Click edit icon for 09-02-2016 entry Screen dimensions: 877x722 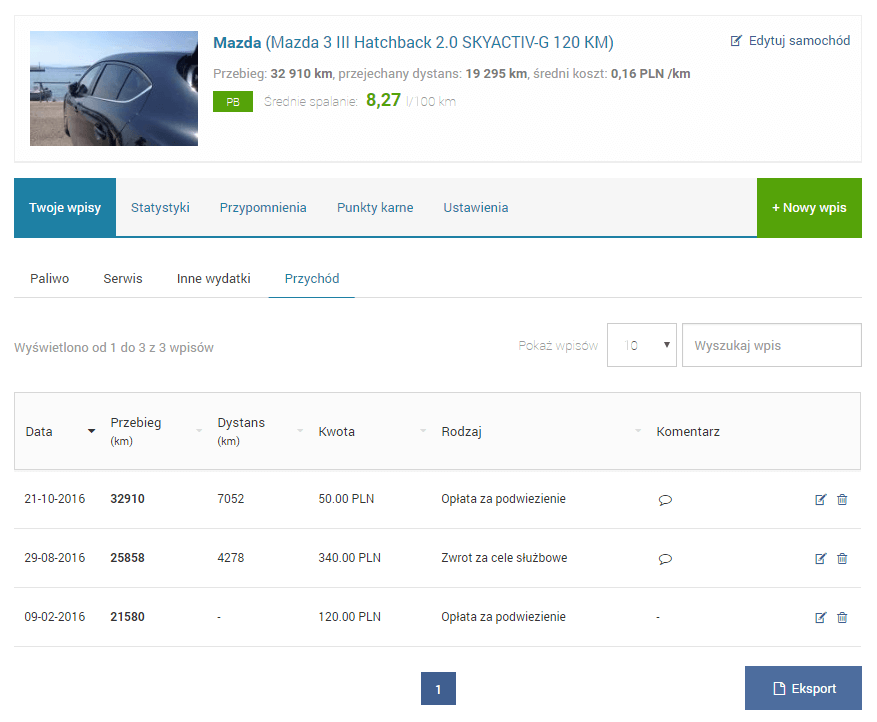pyautogui.click(x=821, y=618)
